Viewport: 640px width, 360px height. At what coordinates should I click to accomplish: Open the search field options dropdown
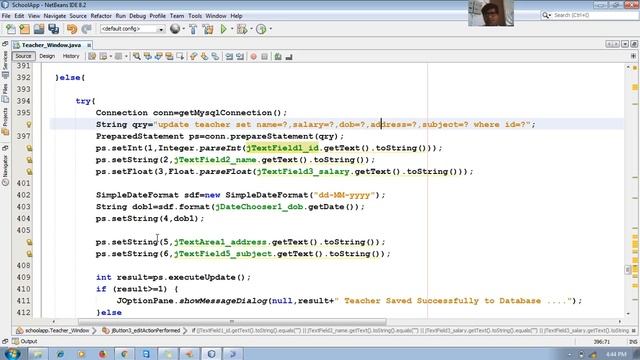tap(547, 15)
